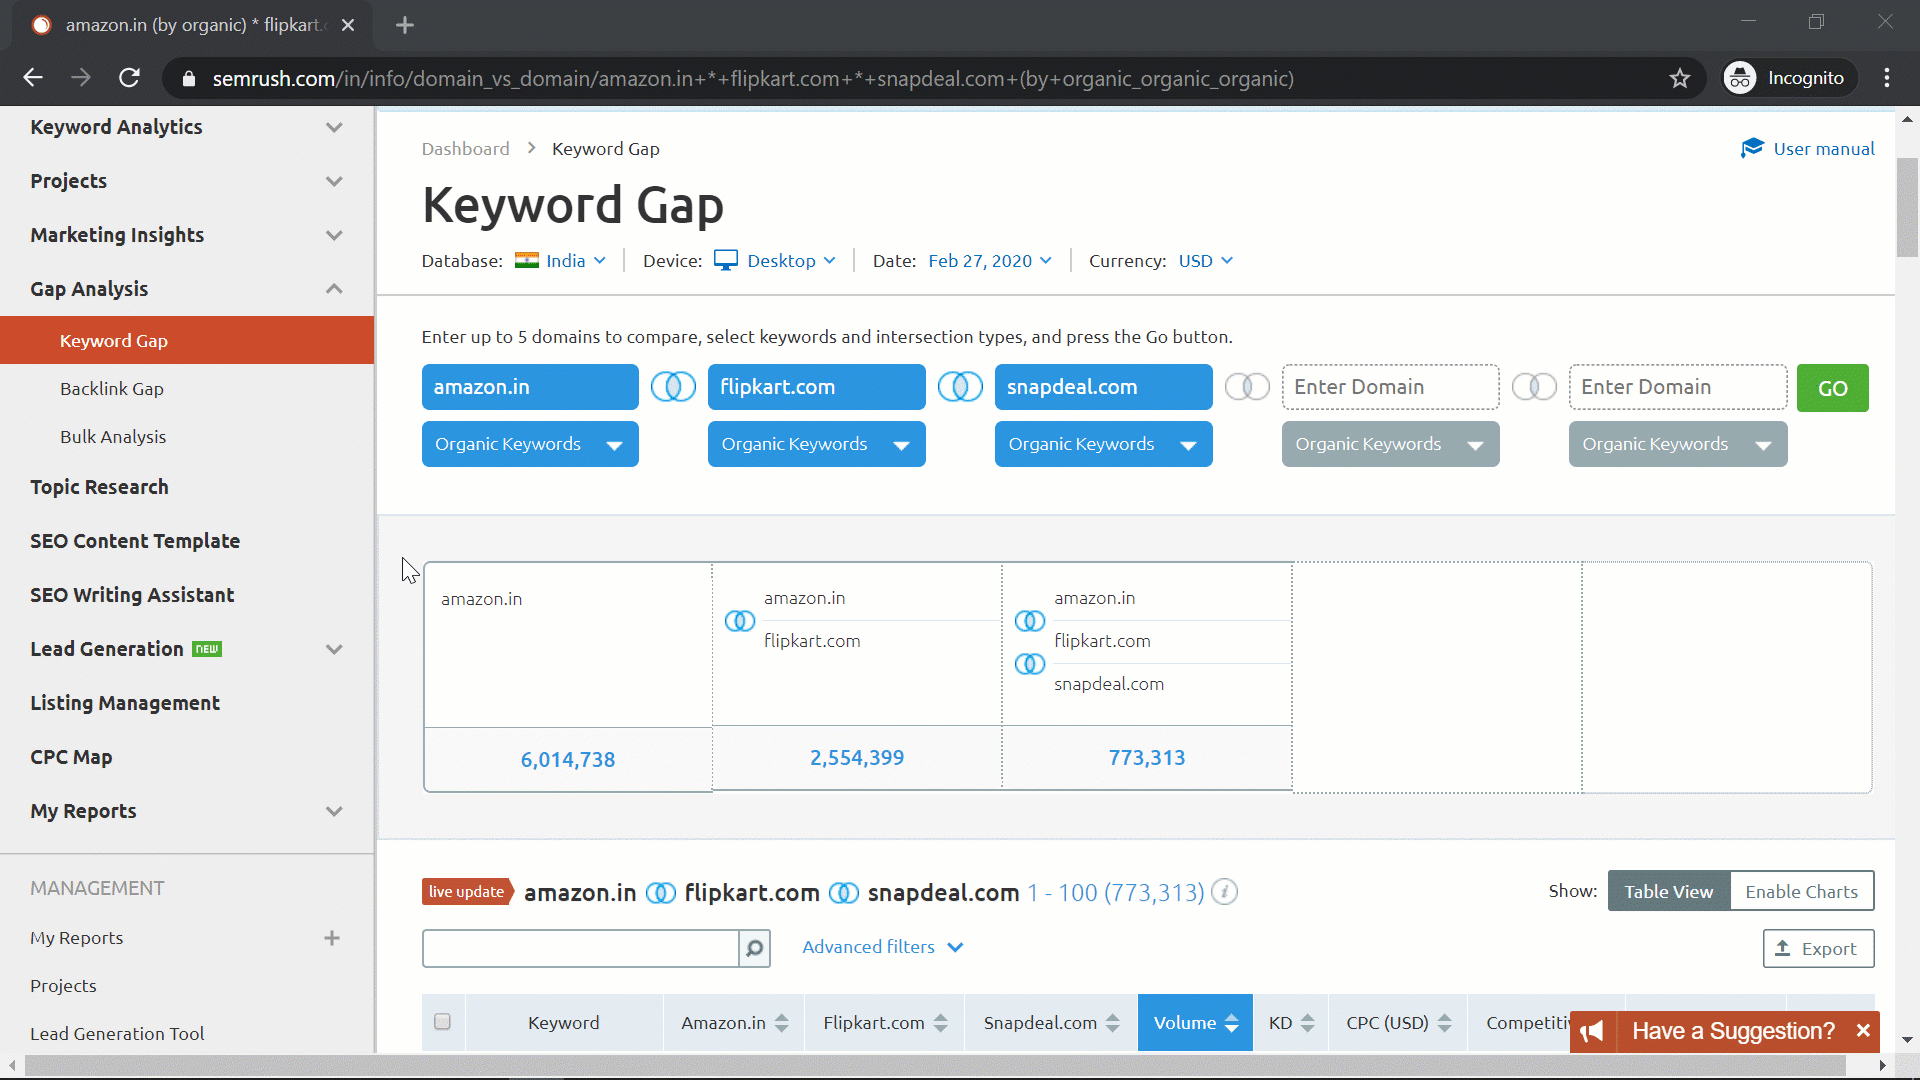Sort by Volume column header
Viewport: 1920px width, 1080px height.
coord(1195,1023)
